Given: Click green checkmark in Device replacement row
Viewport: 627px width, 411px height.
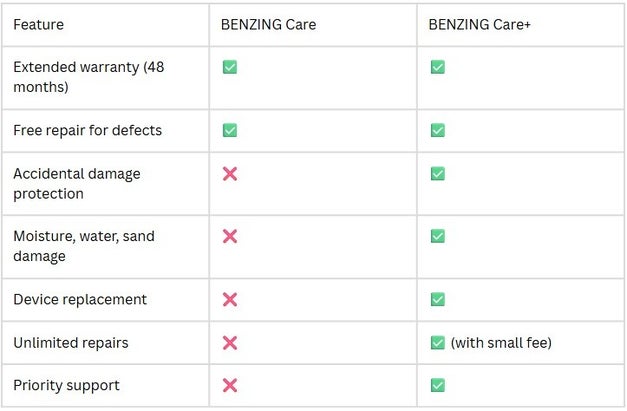Looking at the screenshot, I should (x=438, y=299).
